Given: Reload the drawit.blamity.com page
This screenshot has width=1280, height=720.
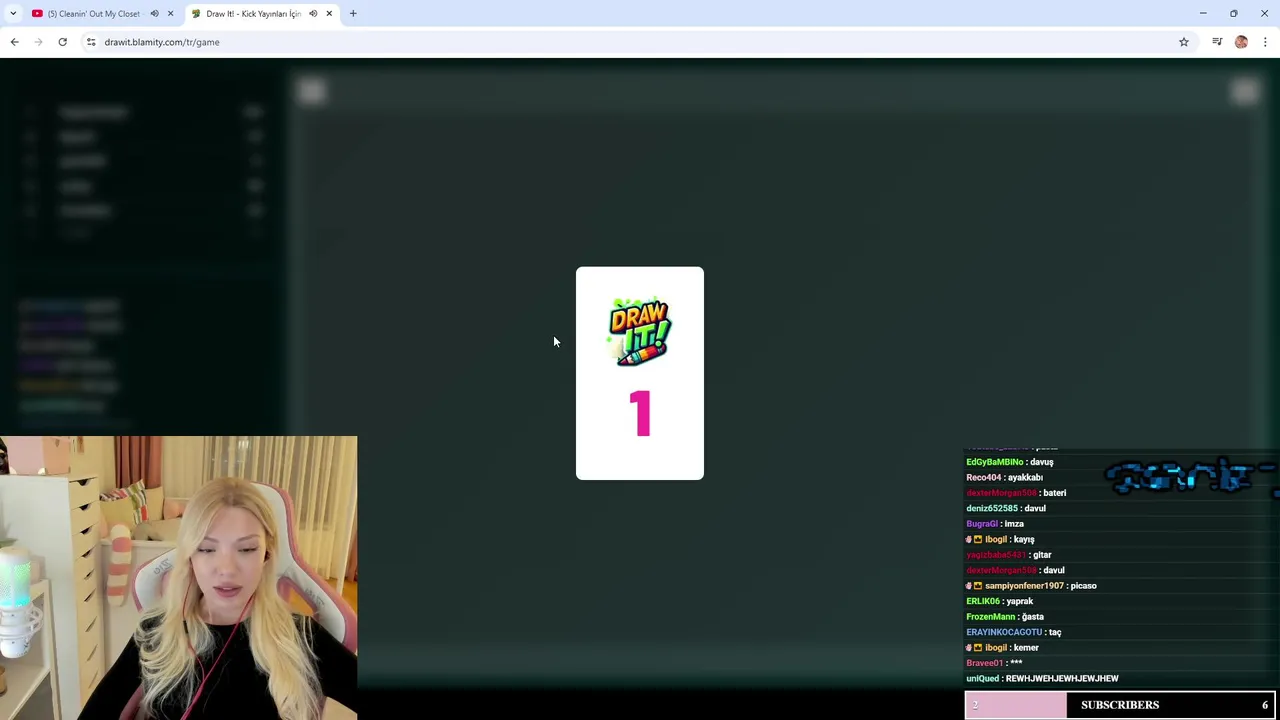Looking at the screenshot, I should 62,42.
